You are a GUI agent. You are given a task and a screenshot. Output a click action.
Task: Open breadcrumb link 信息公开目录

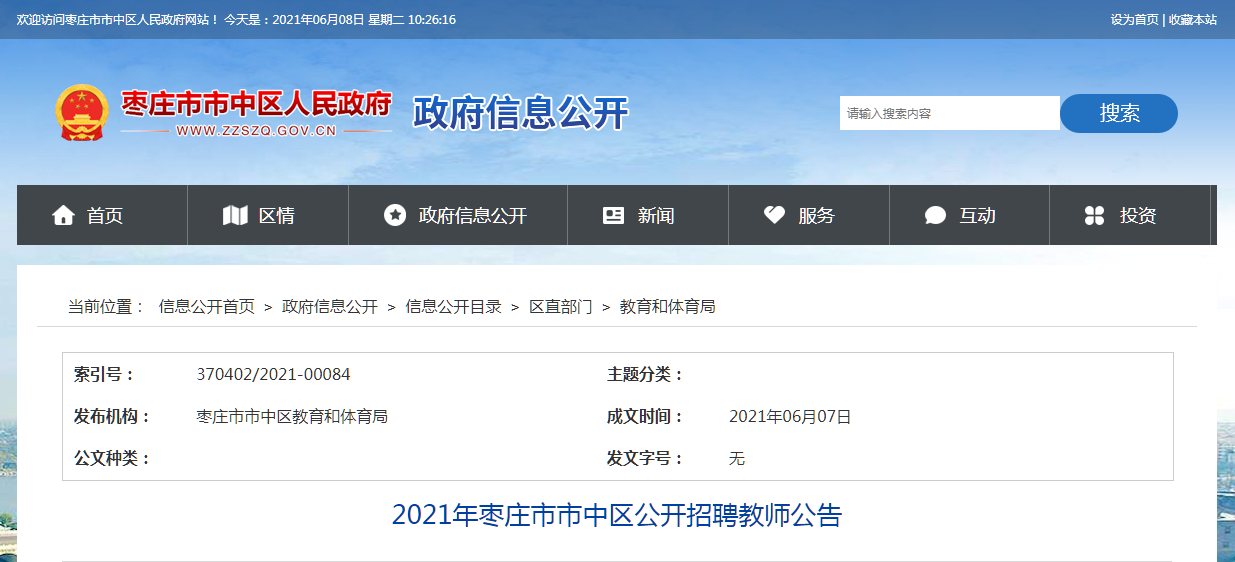click(453, 307)
